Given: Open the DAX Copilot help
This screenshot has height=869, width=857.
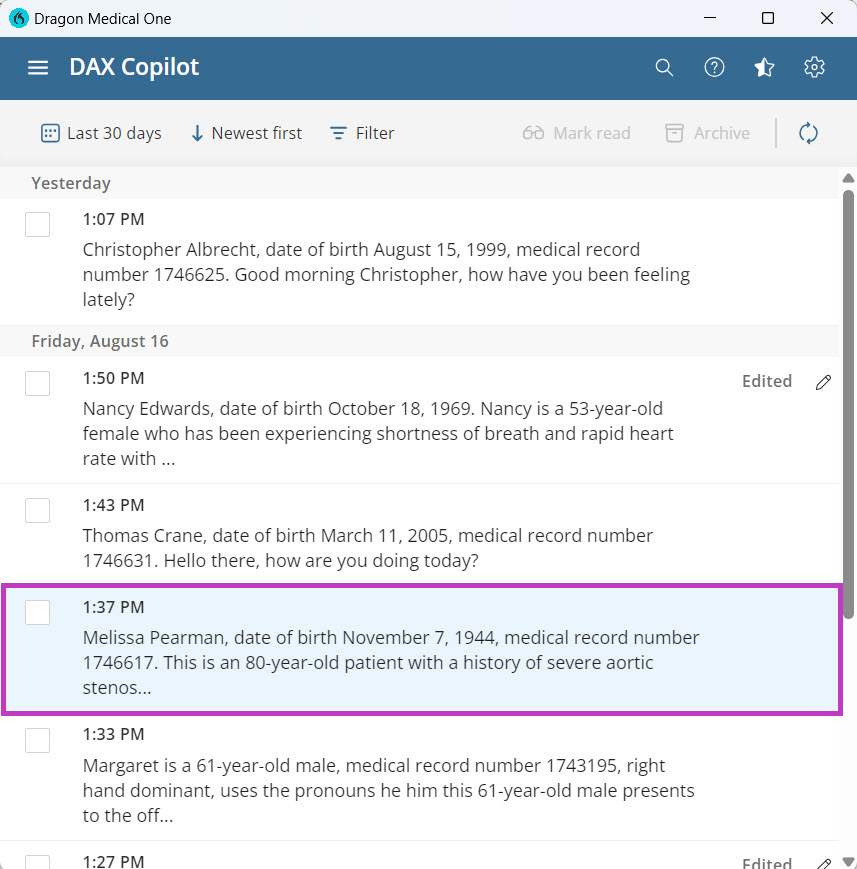Looking at the screenshot, I should click(714, 68).
